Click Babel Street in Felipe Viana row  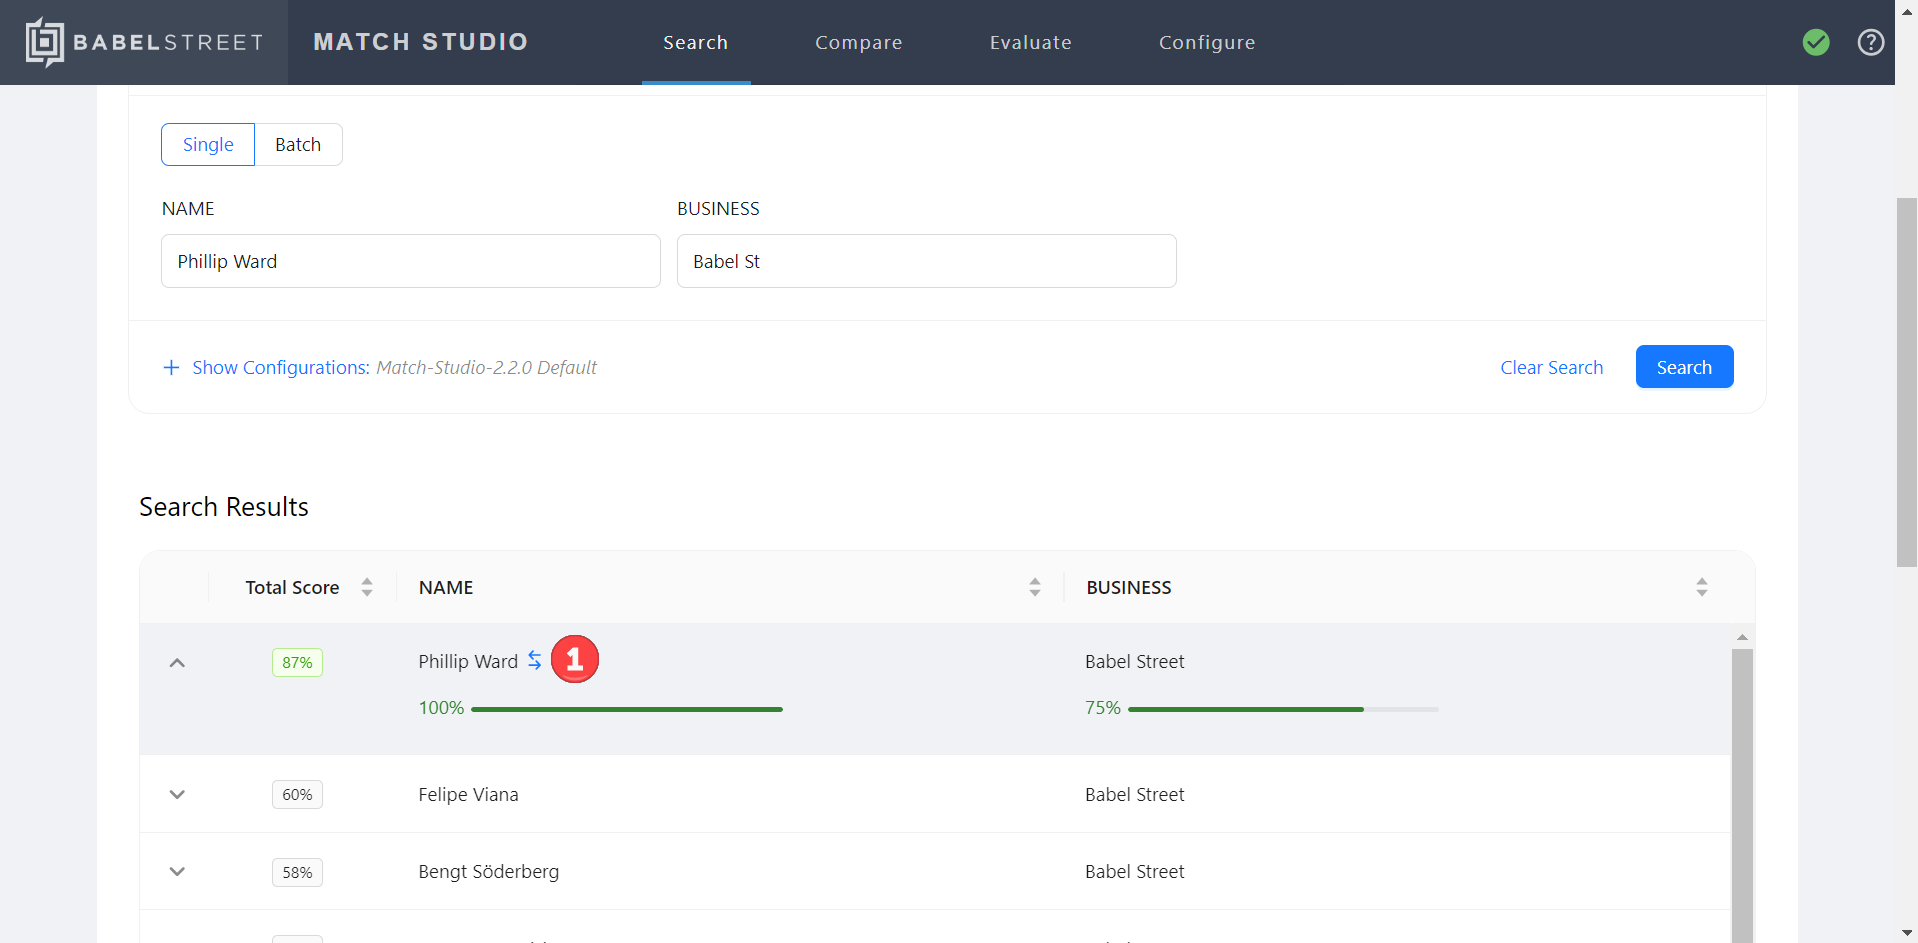[1134, 794]
